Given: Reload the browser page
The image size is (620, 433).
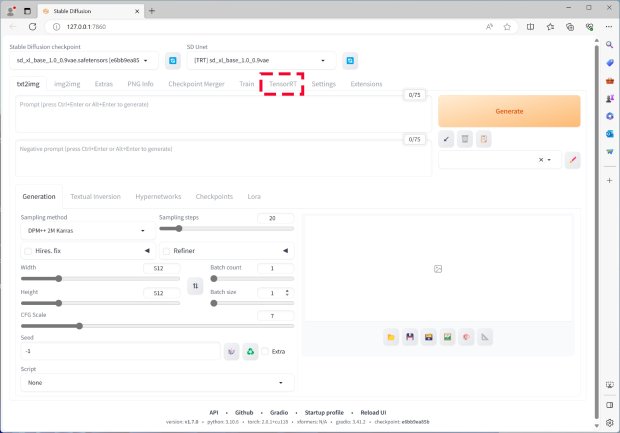Looking at the screenshot, I should pyautogui.click(x=32, y=26).
